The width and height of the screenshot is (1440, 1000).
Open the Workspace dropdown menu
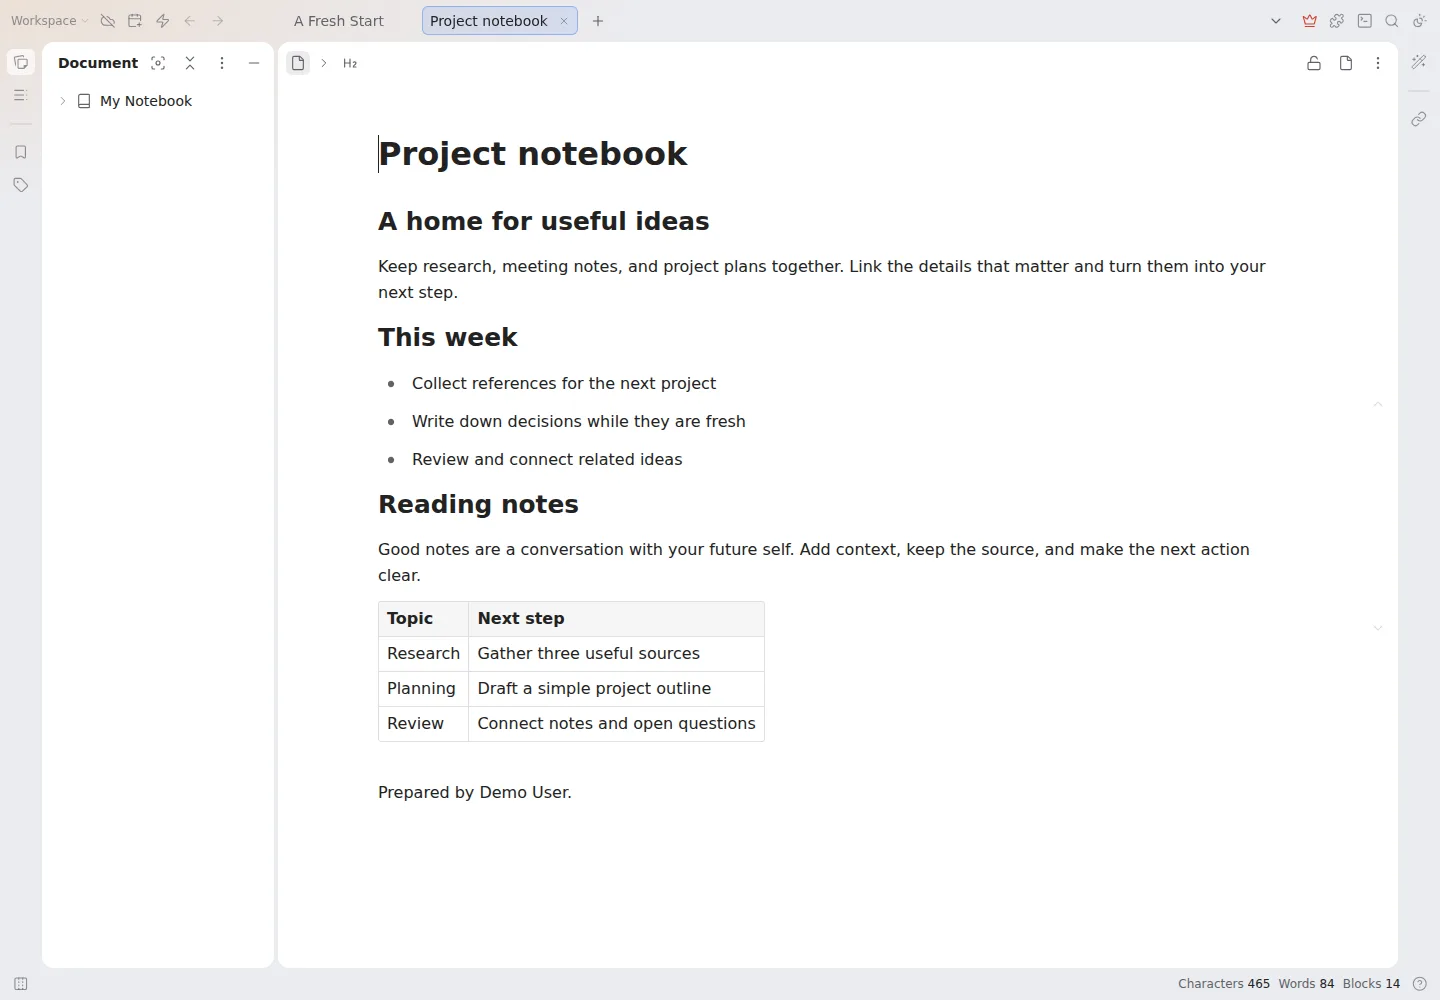click(49, 21)
